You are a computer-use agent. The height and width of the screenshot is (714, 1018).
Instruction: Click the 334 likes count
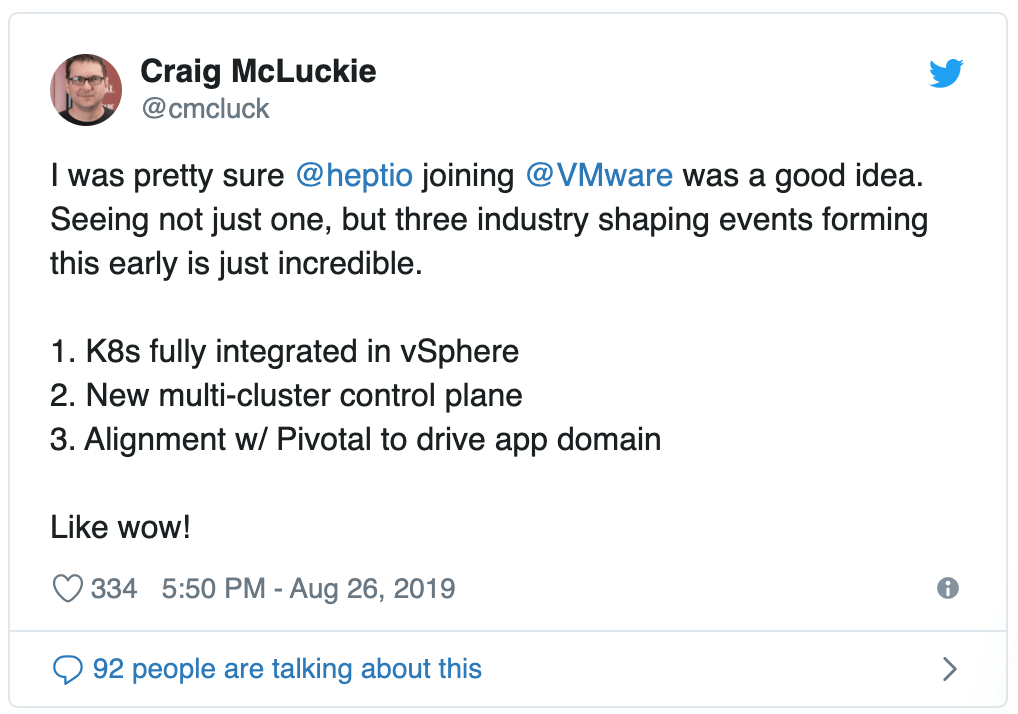114,589
